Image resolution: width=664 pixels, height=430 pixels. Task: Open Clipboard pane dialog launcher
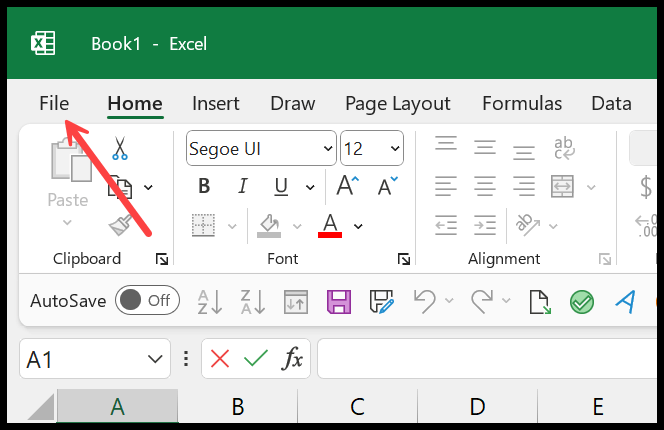(x=162, y=259)
